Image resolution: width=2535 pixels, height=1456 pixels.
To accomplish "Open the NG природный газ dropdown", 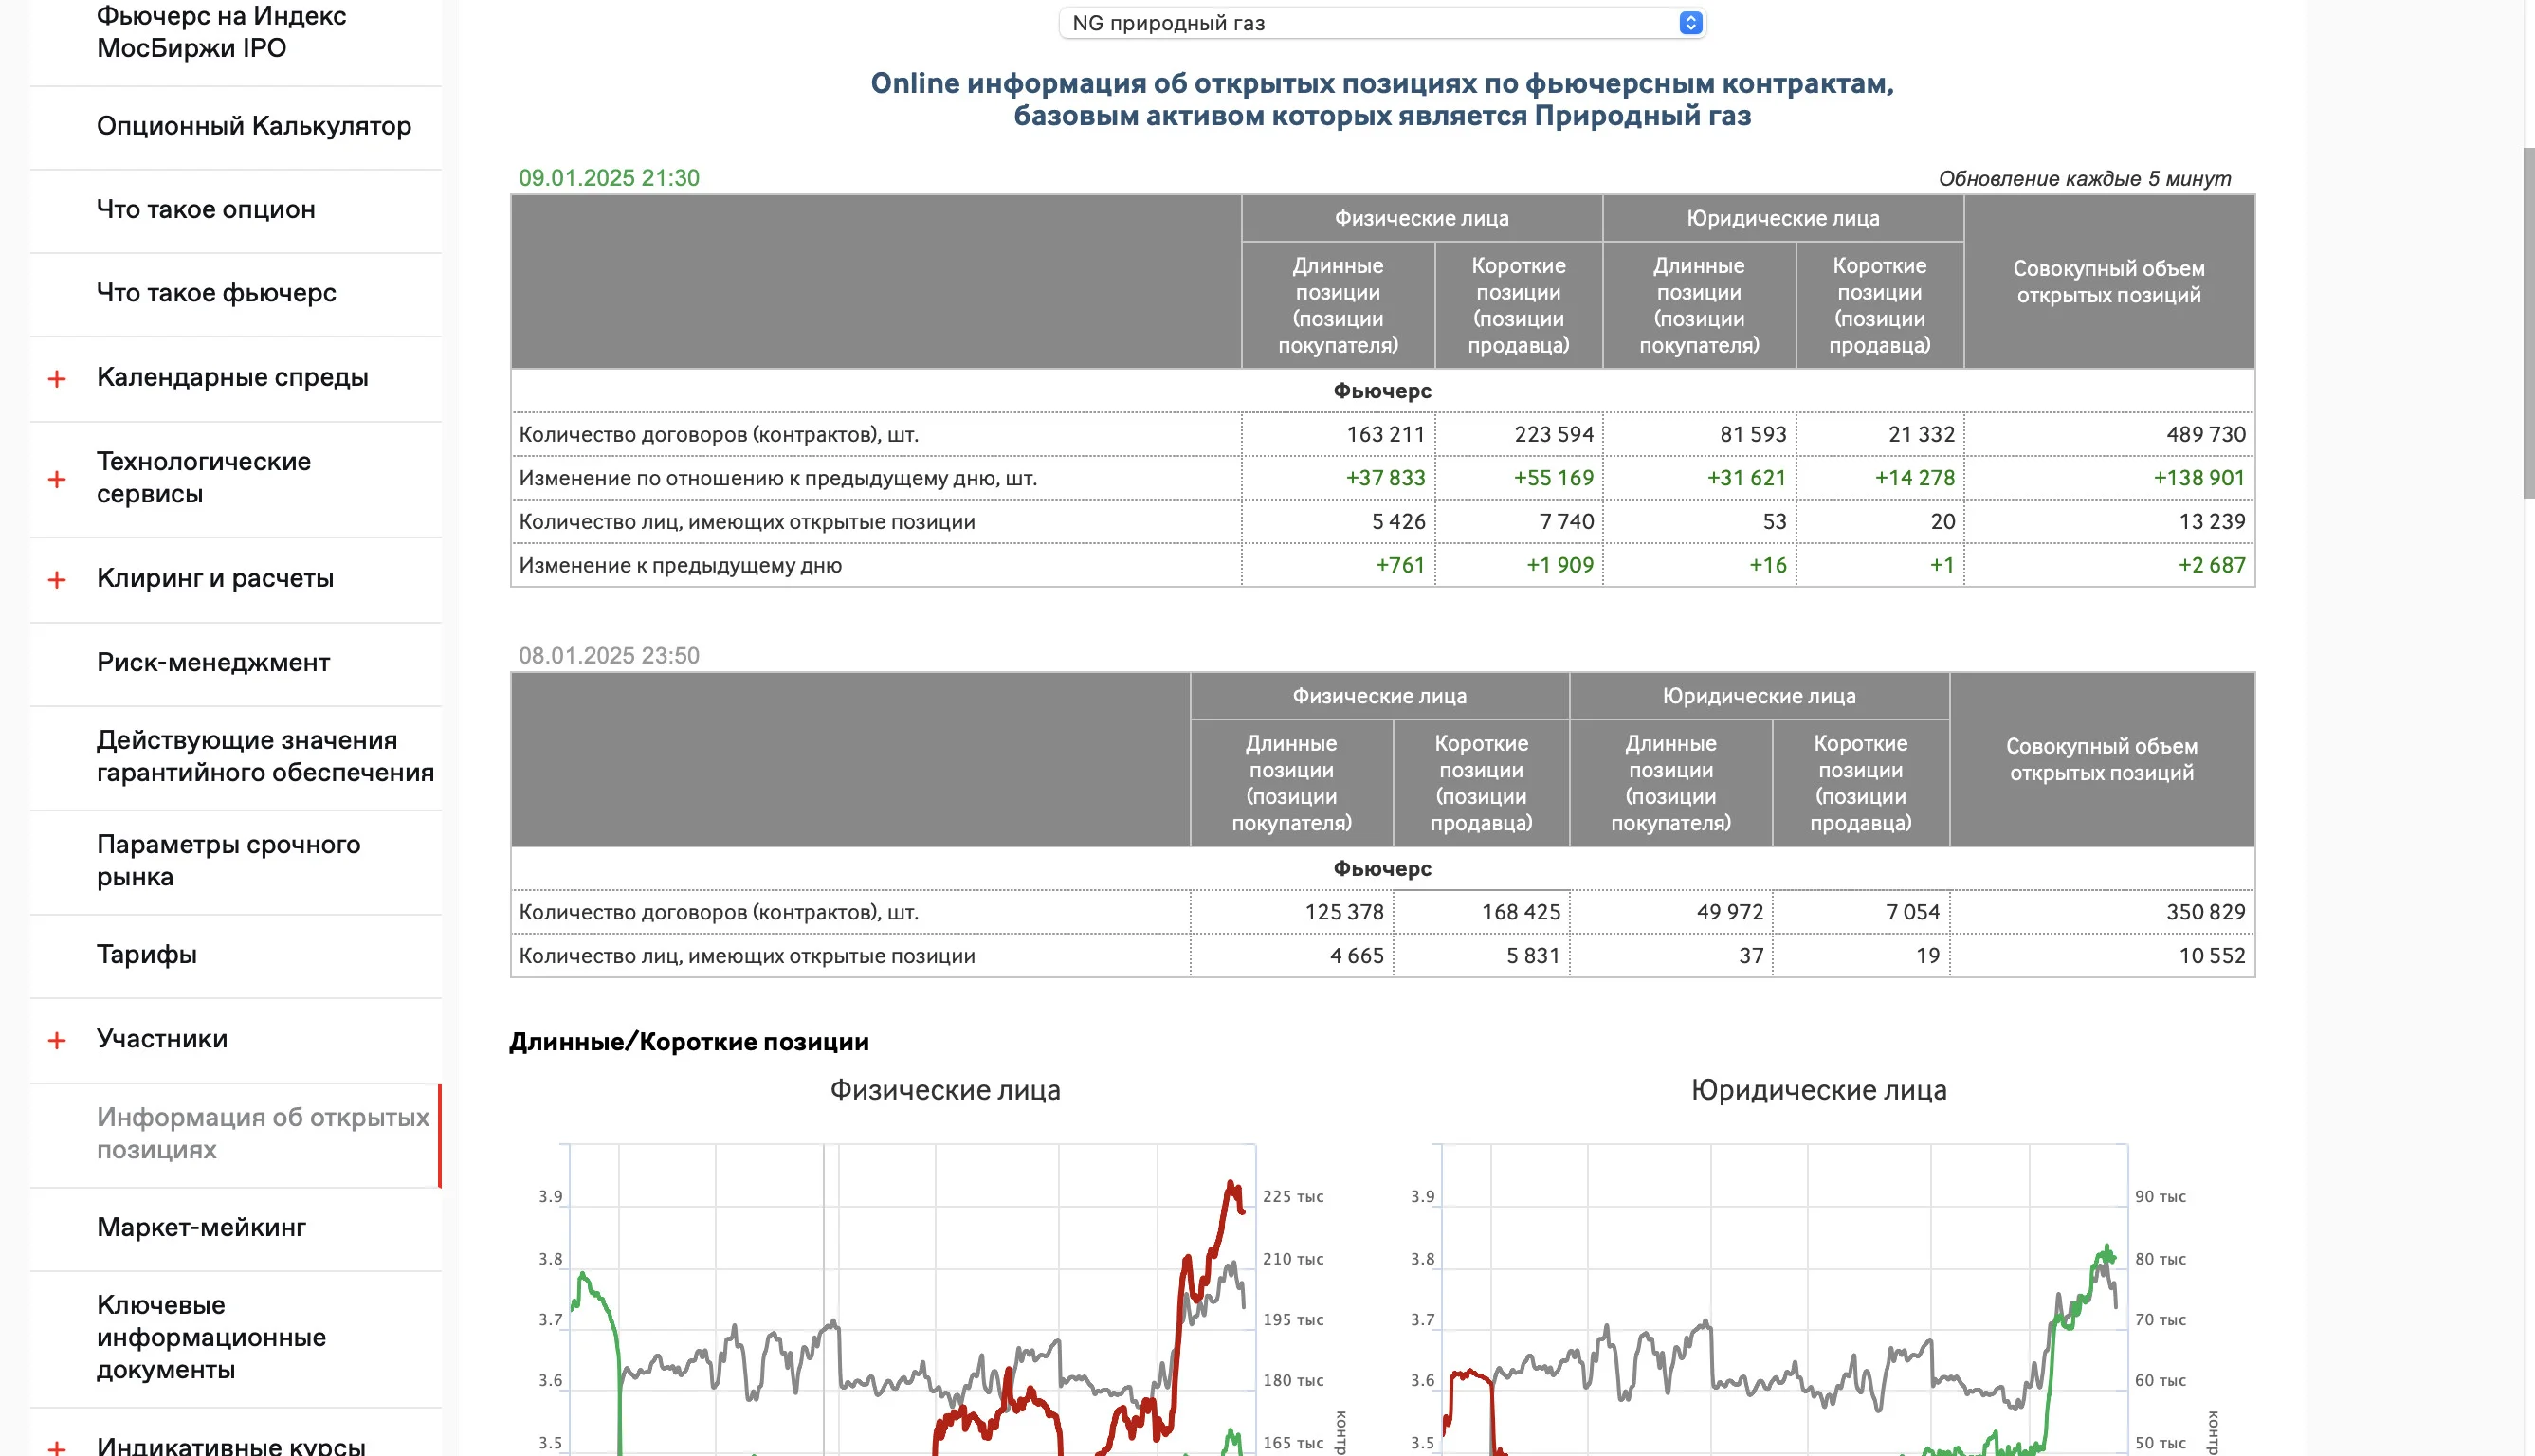I will pos(1381,23).
